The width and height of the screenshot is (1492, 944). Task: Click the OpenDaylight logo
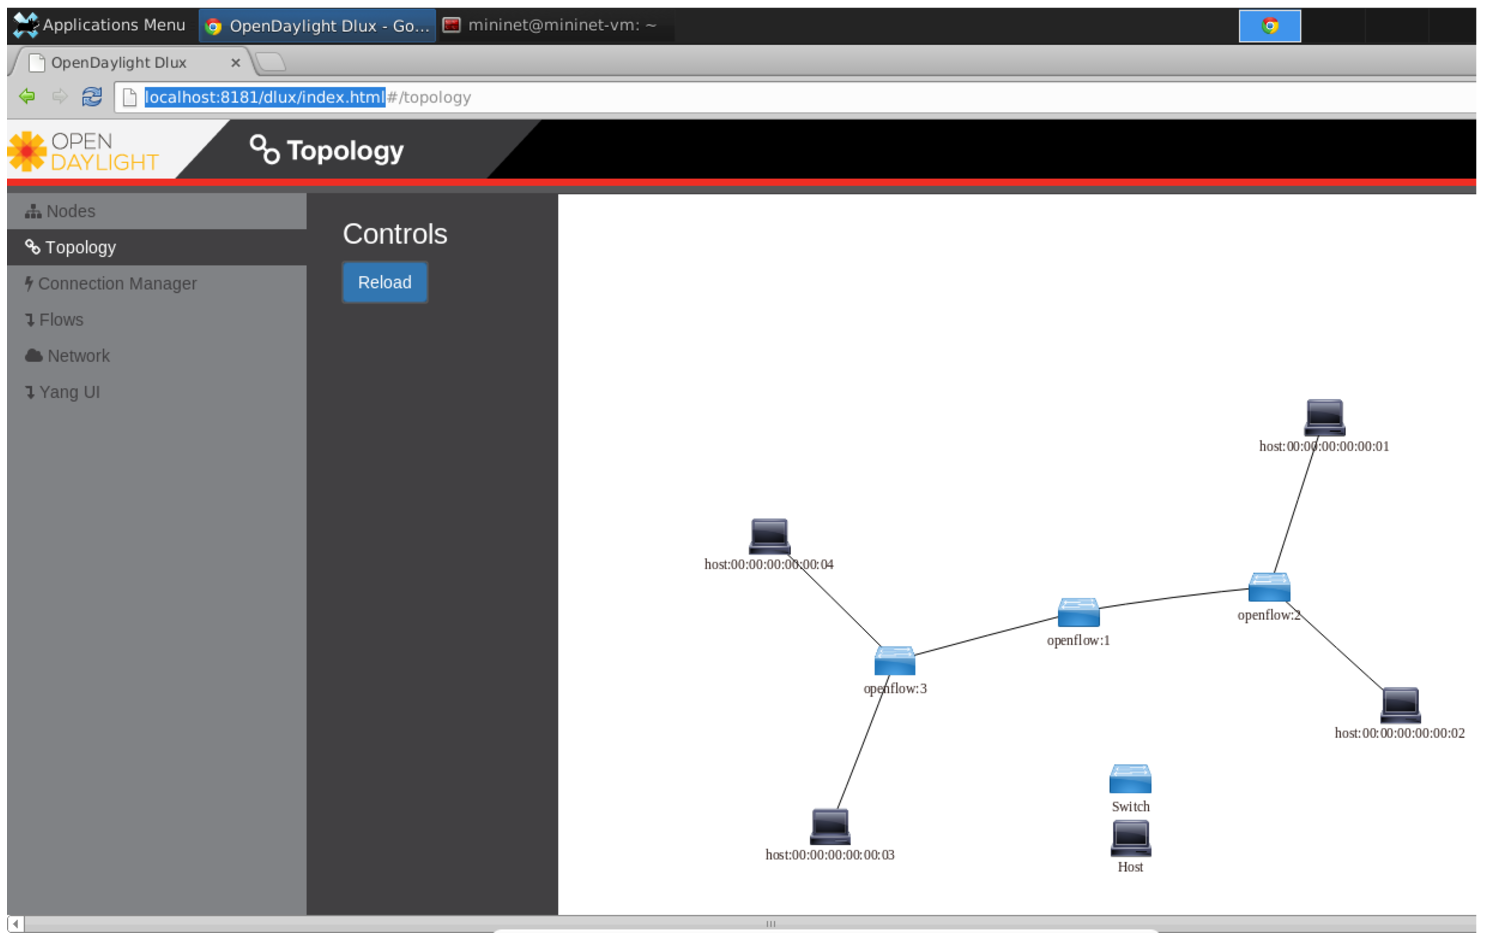[84, 151]
